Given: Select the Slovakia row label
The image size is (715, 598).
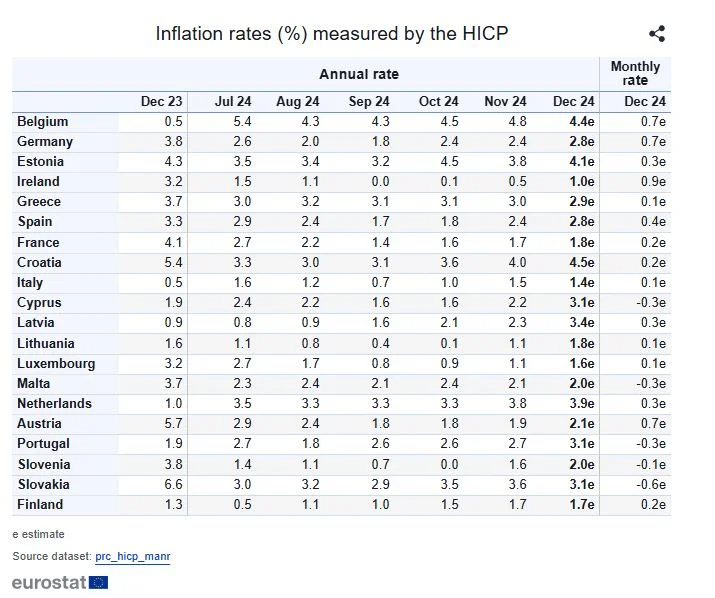Looking at the screenshot, I should coord(44,484).
